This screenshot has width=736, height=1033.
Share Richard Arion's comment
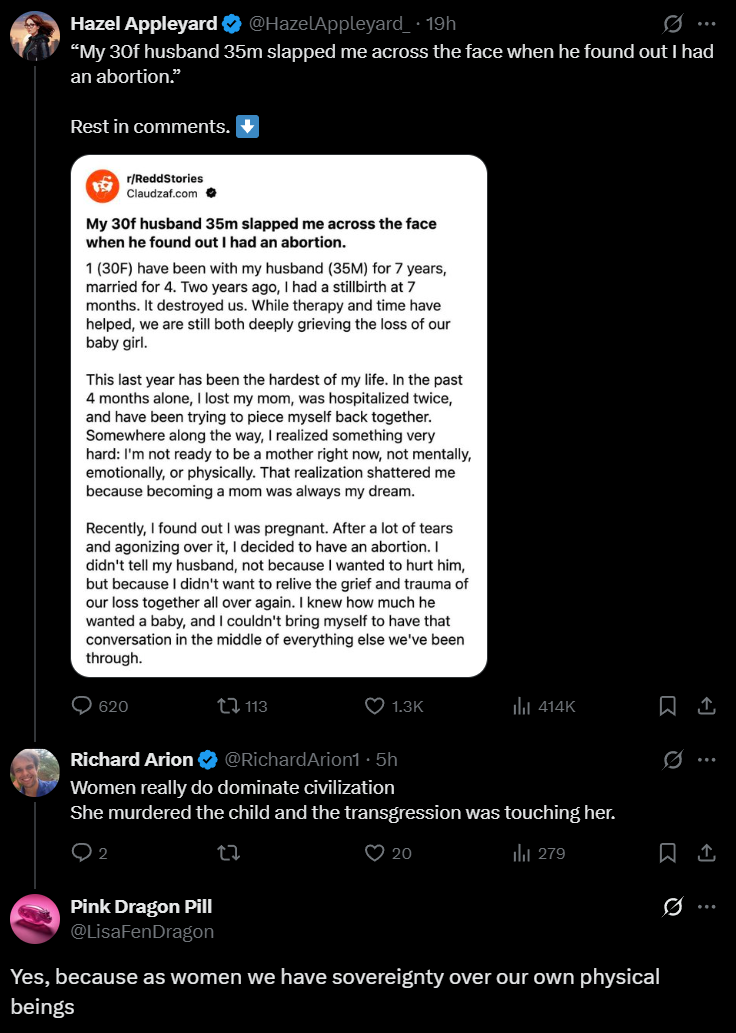706,853
